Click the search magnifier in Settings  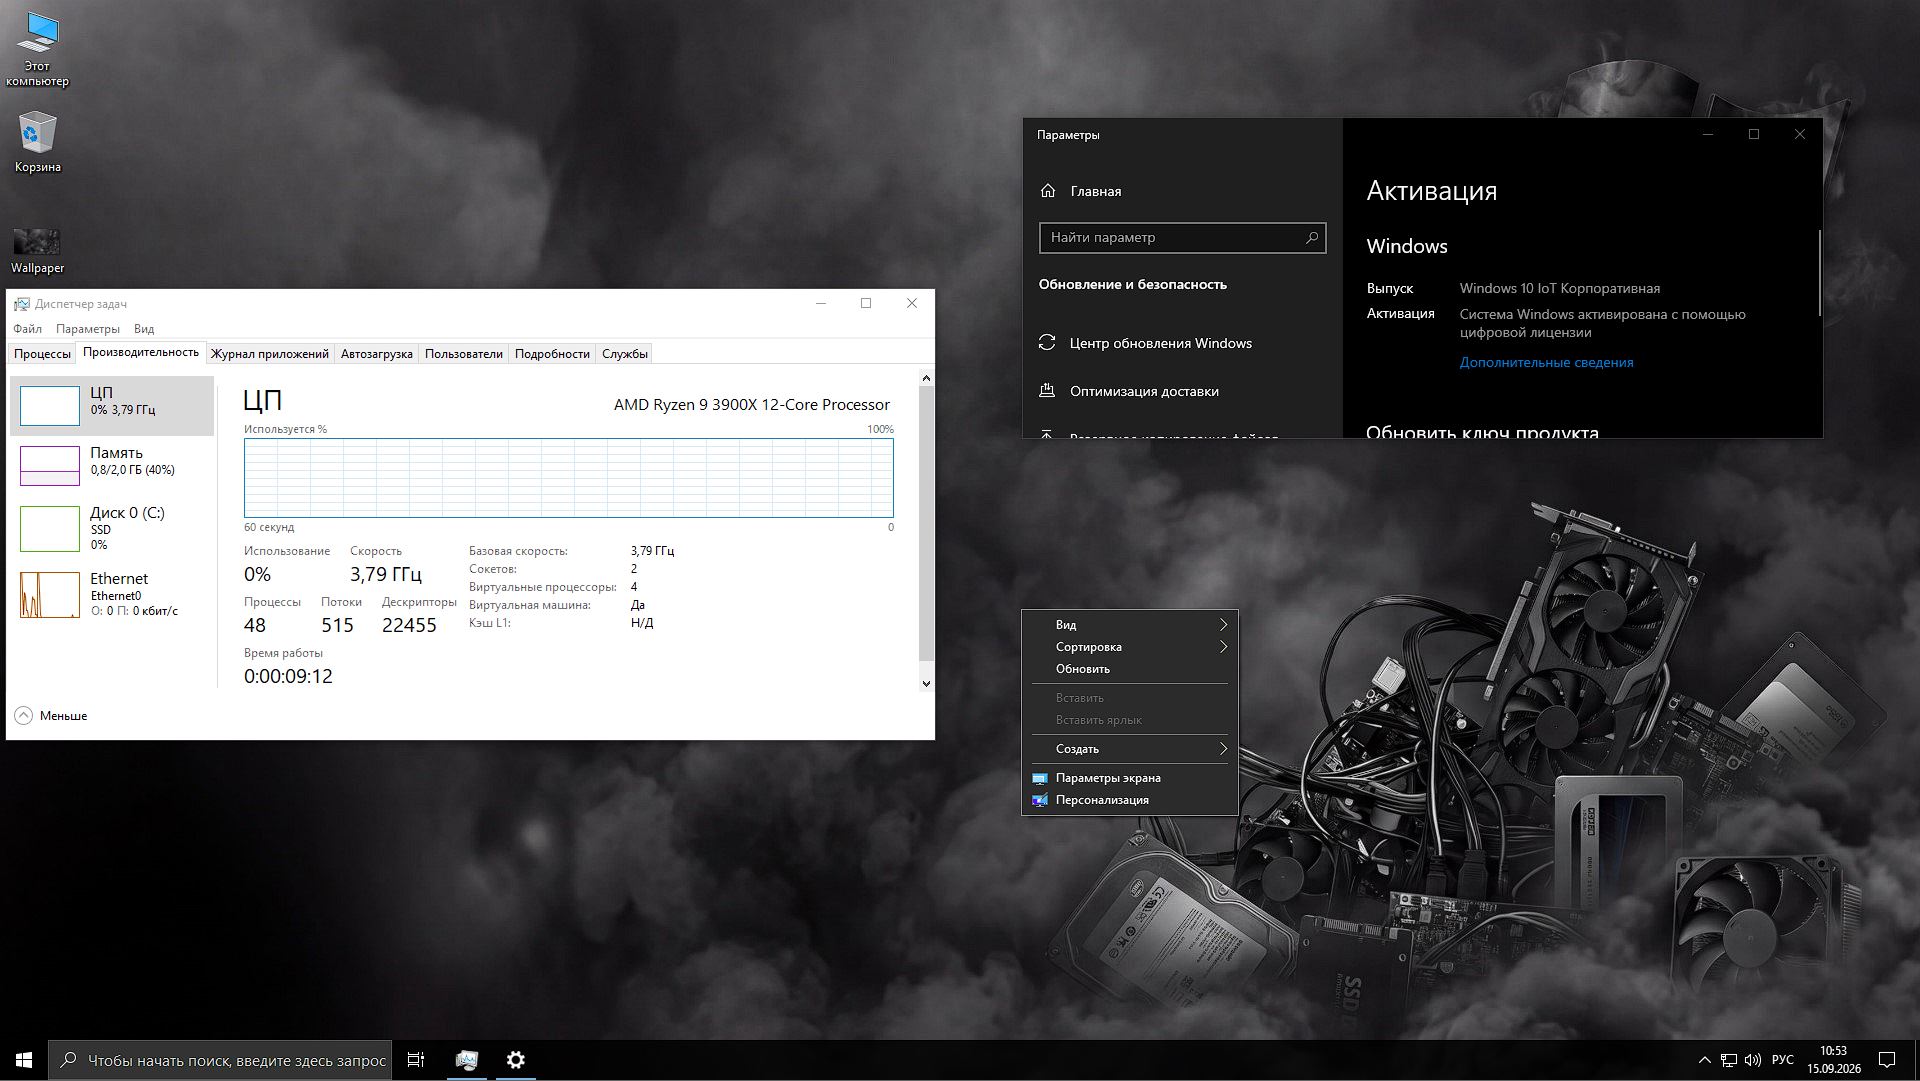pos(1312,237)
